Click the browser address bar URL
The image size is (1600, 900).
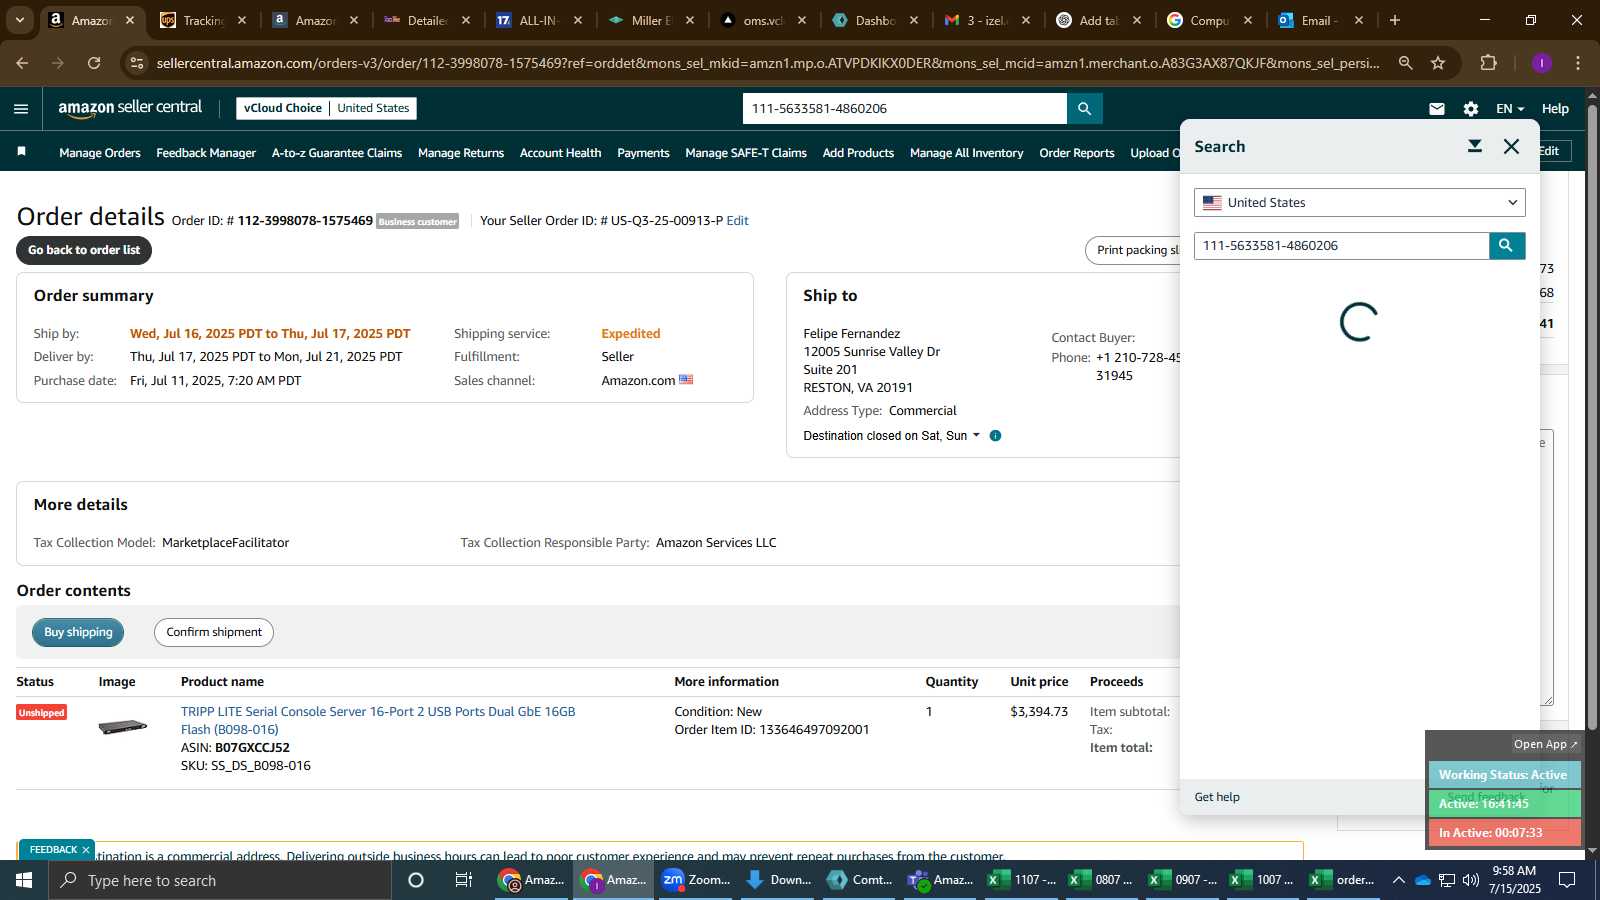pos(768,63)
